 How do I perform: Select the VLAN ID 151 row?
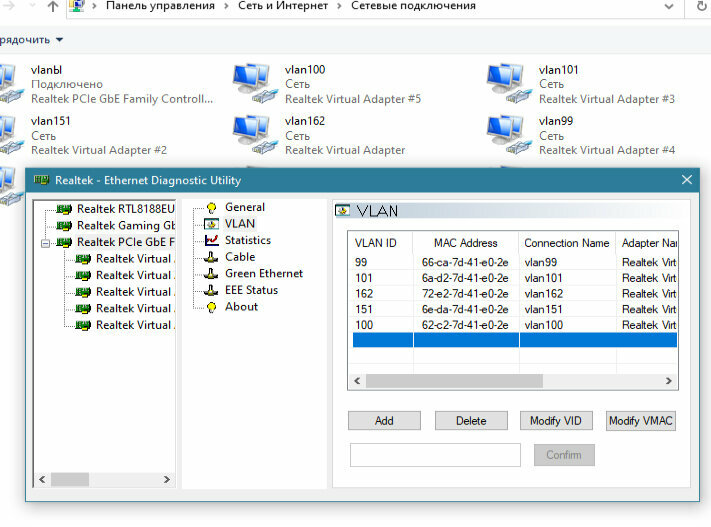click(515, 309)
